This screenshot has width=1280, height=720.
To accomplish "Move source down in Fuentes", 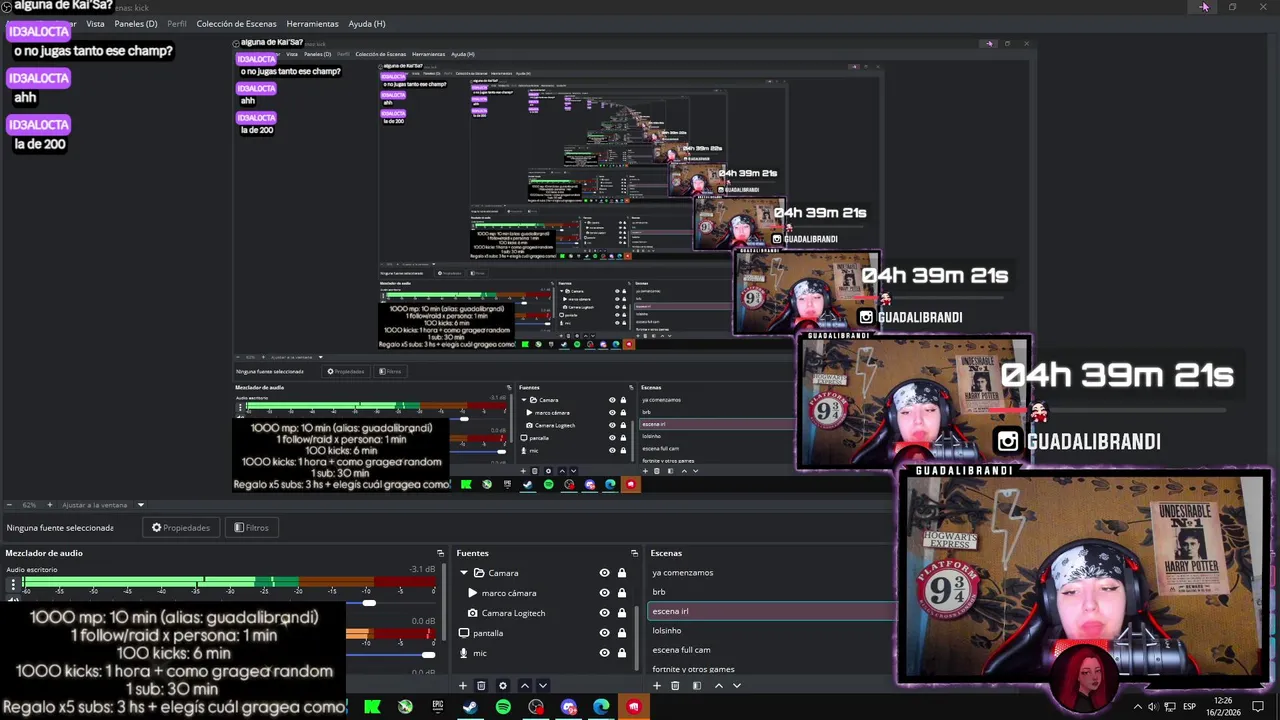I will (x=543, y=686).
